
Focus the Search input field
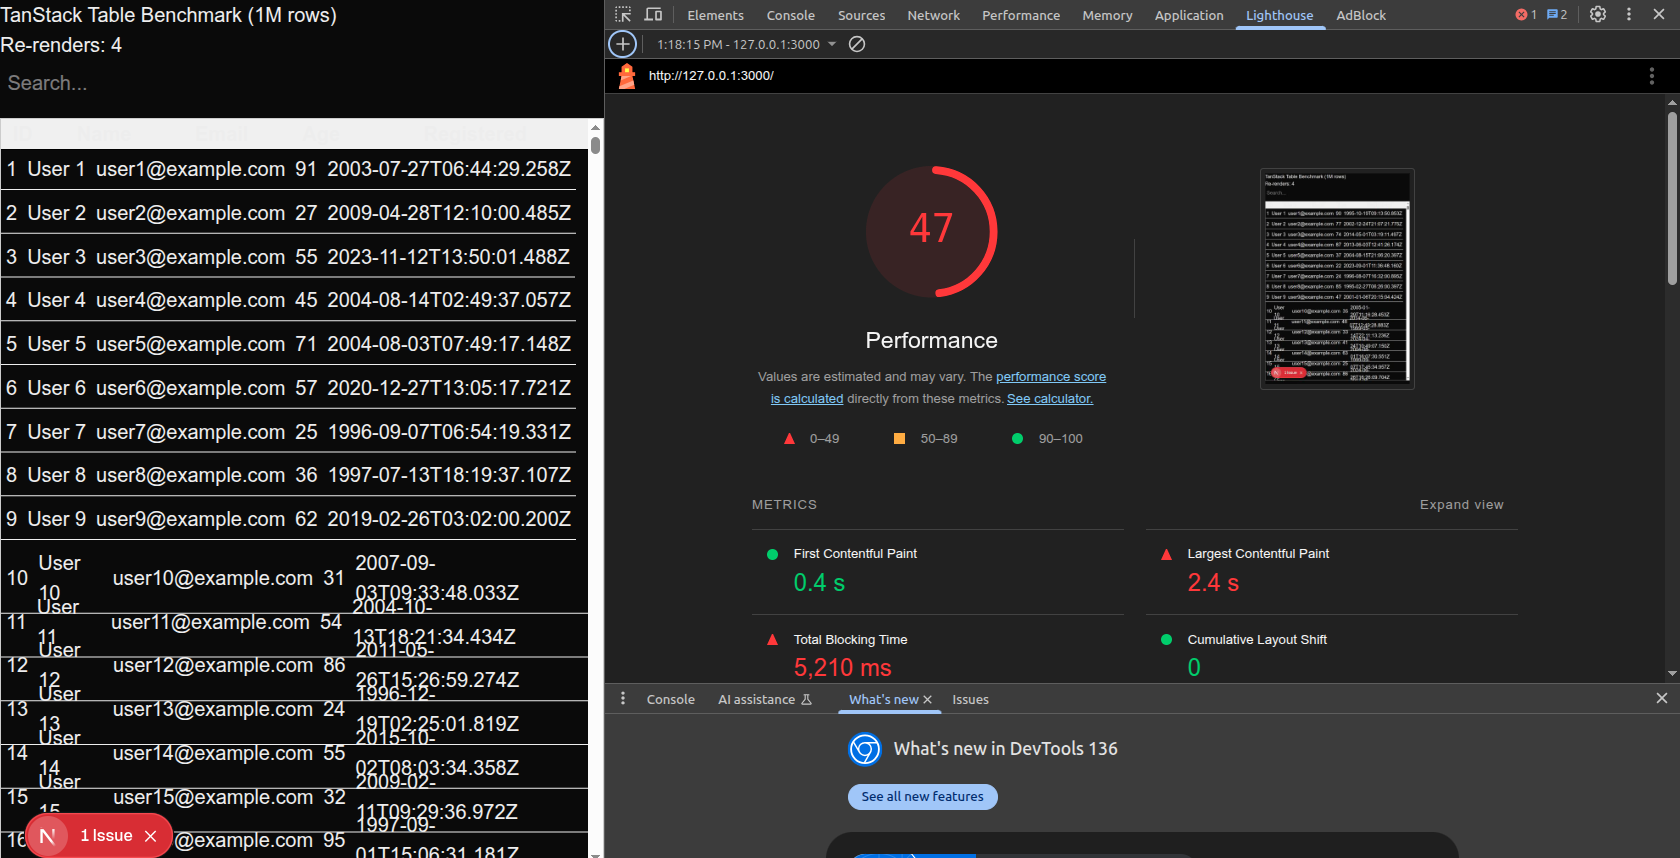click(300, 84)
